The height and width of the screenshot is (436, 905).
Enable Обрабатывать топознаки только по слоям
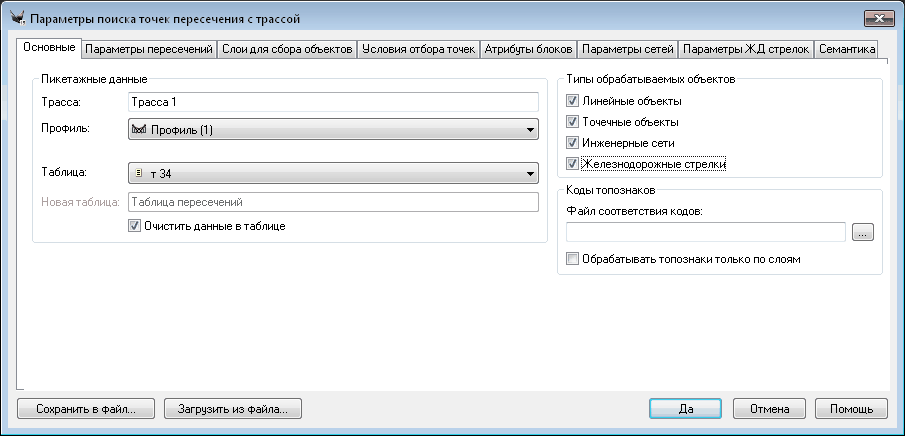click(572, 259)
